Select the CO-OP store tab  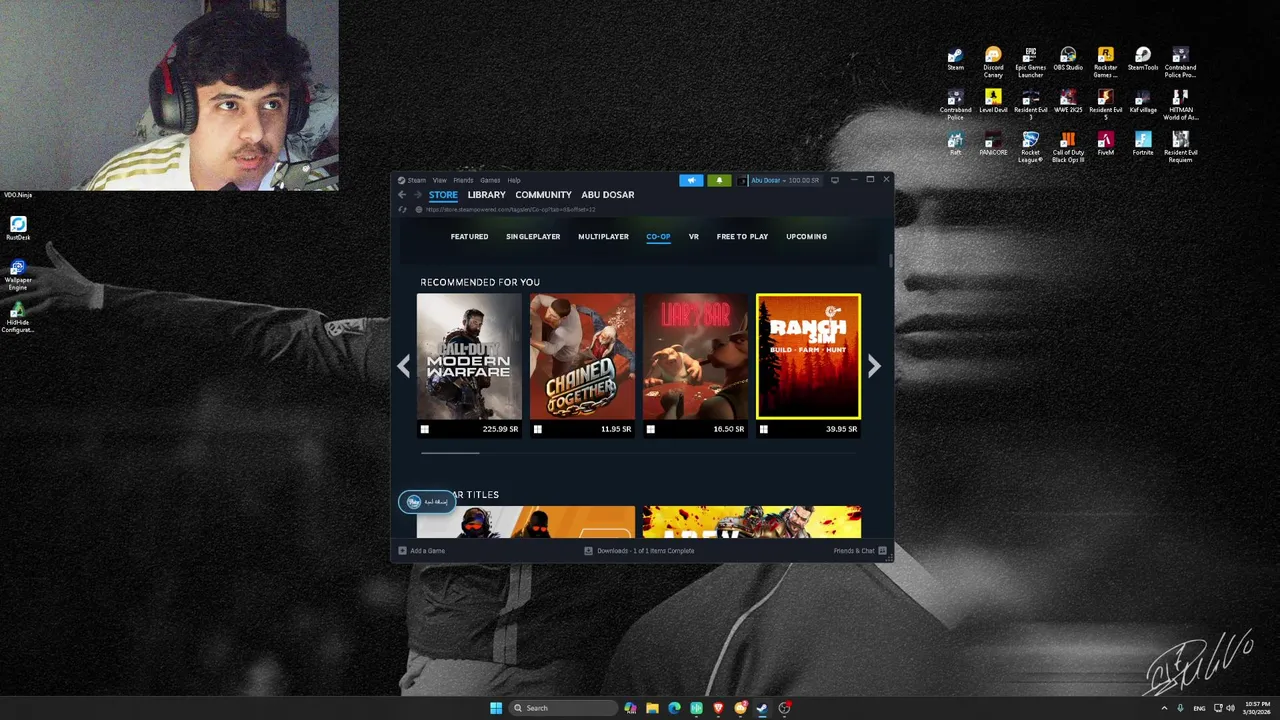658,237
